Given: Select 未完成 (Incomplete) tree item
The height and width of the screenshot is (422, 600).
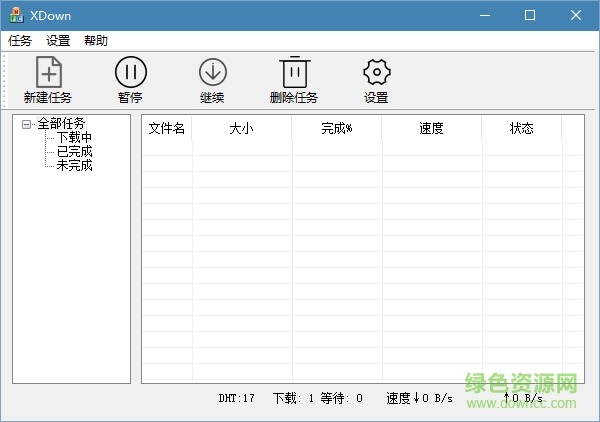Looking at the screenshot, I should point(74,166).
